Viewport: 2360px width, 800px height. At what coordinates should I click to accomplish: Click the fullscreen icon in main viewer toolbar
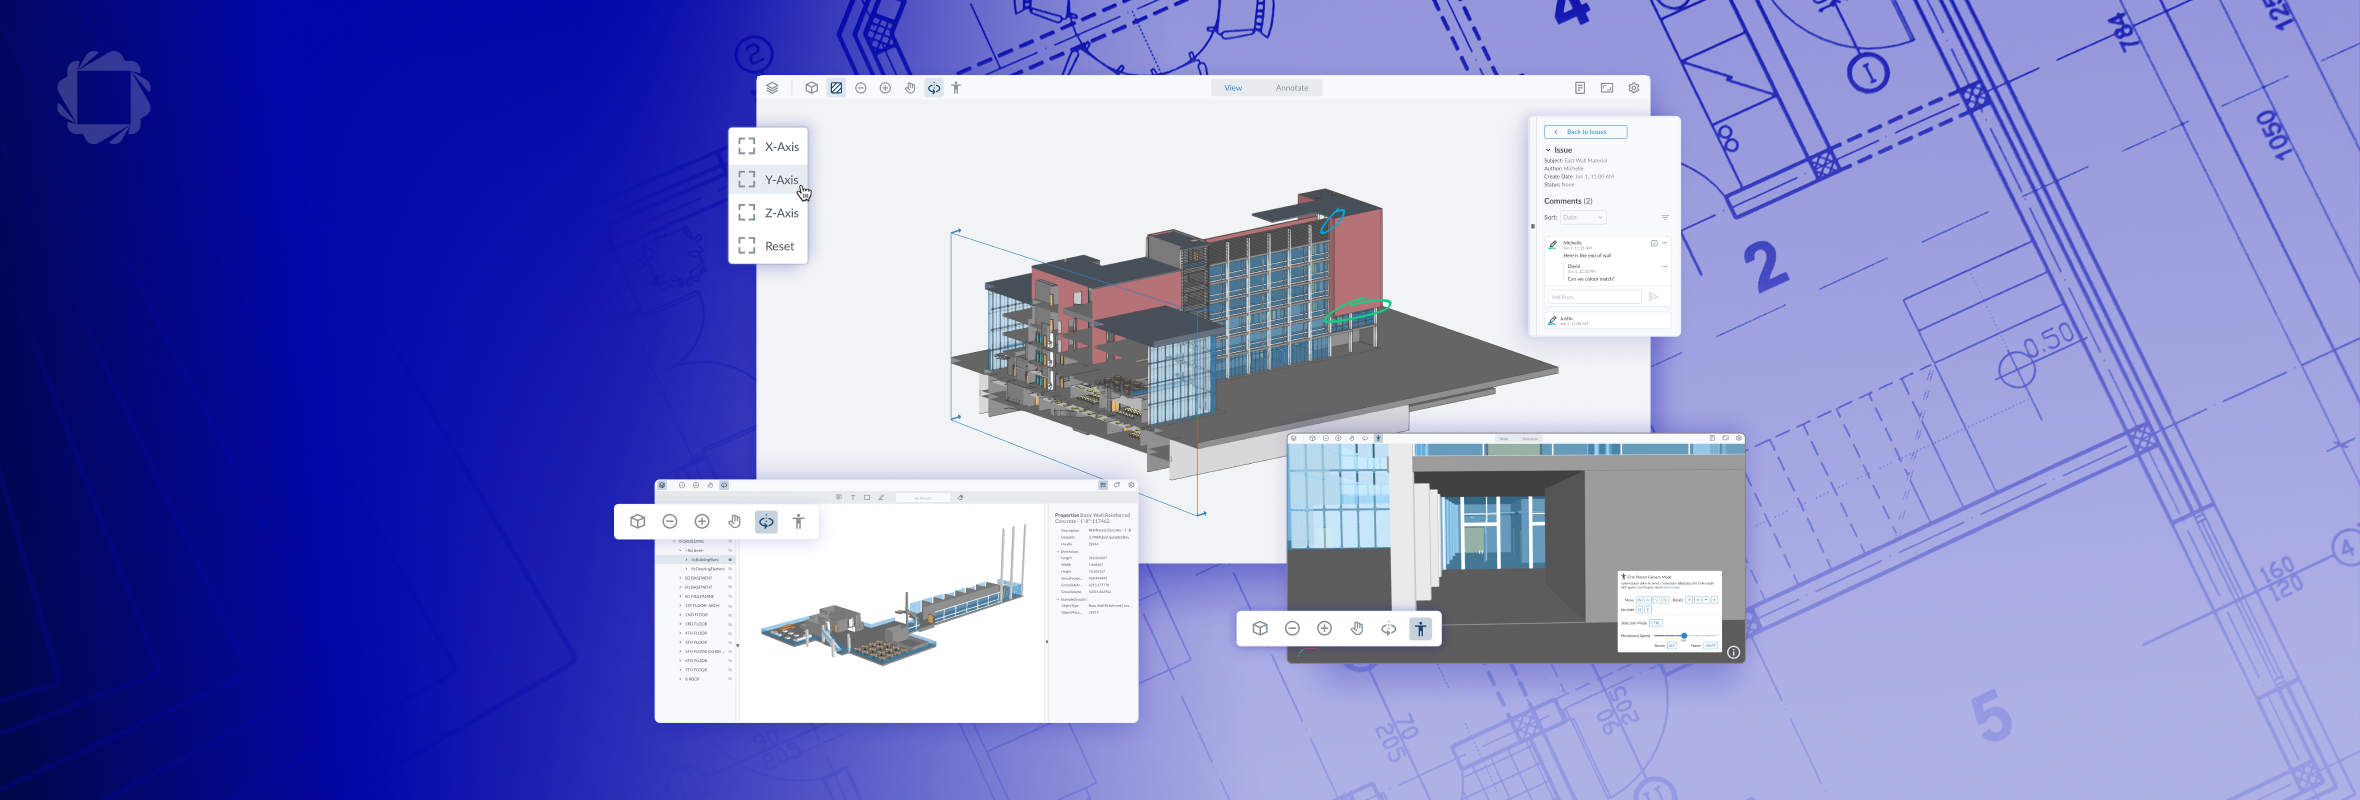[1607, 88]
